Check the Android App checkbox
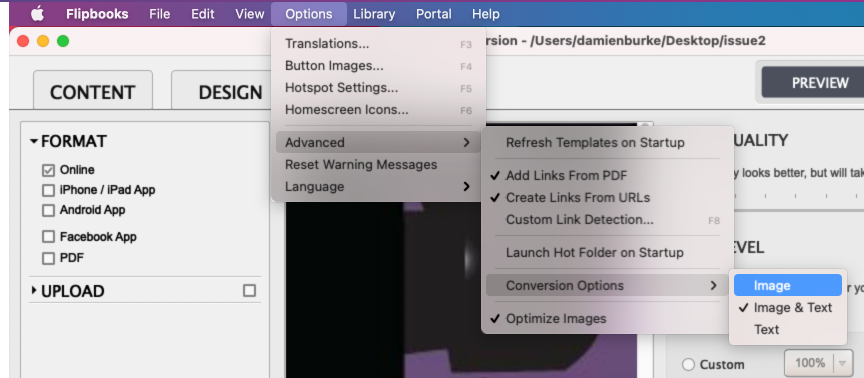 tap(48, 210)
